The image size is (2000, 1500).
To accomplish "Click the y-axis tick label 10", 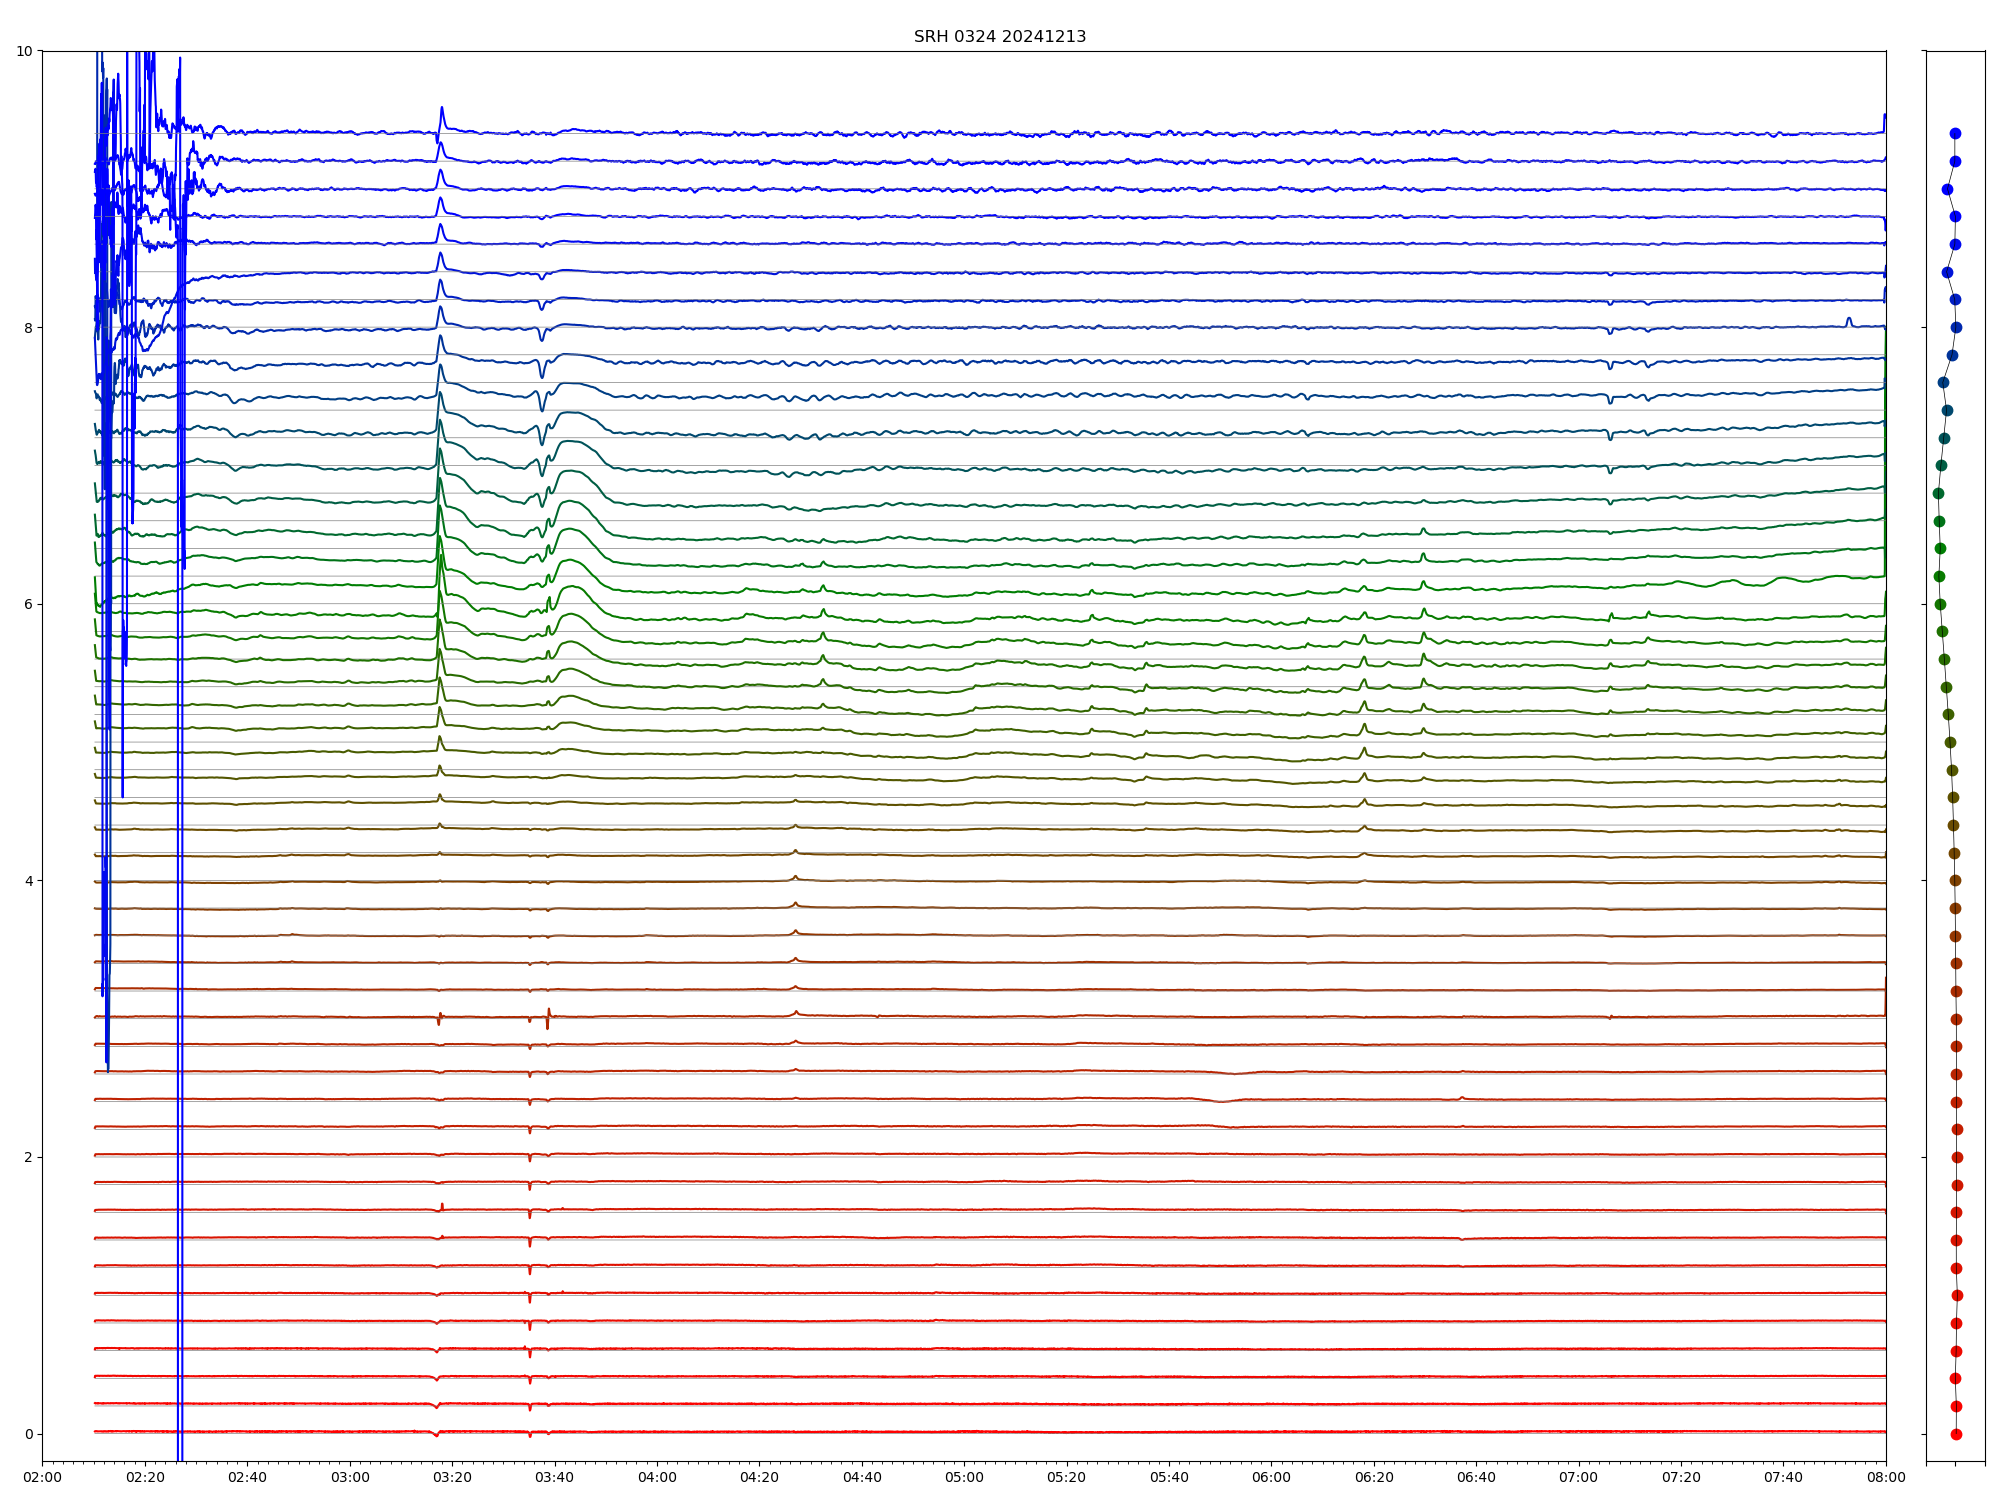I will click(24, 51).
